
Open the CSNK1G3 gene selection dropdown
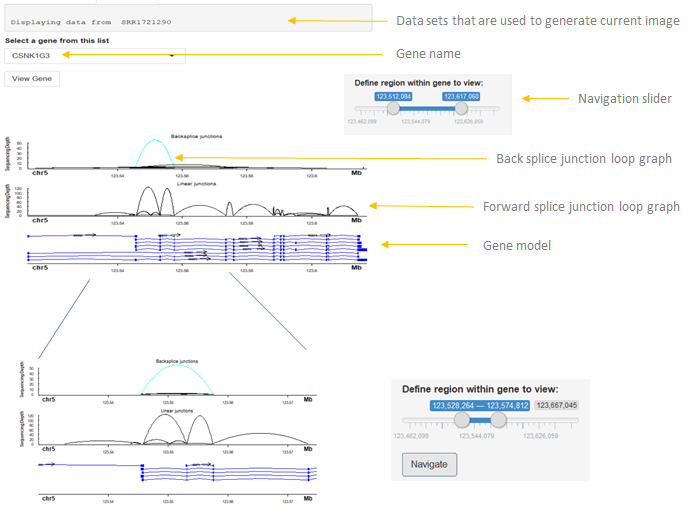pyautogui.click(x=95, y=55)
